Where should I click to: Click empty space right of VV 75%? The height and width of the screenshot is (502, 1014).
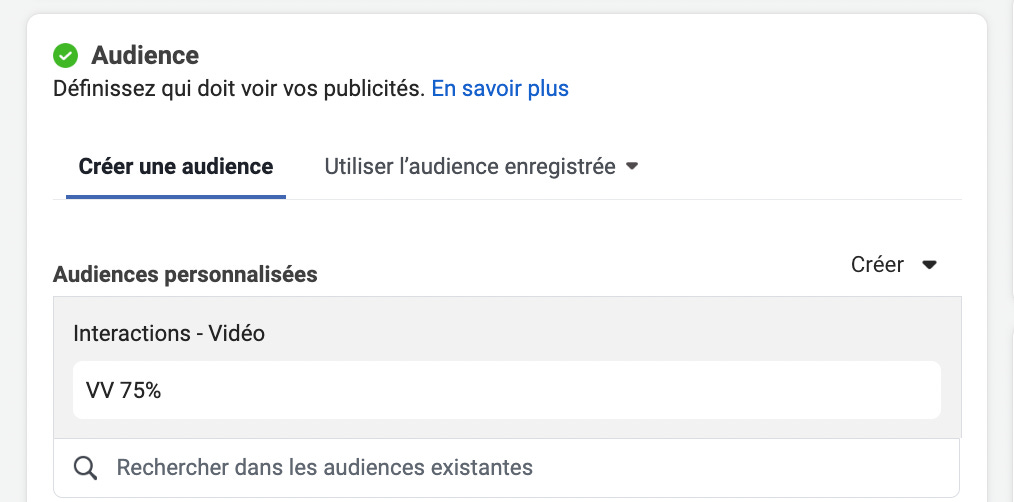click(x=550, y=390)
